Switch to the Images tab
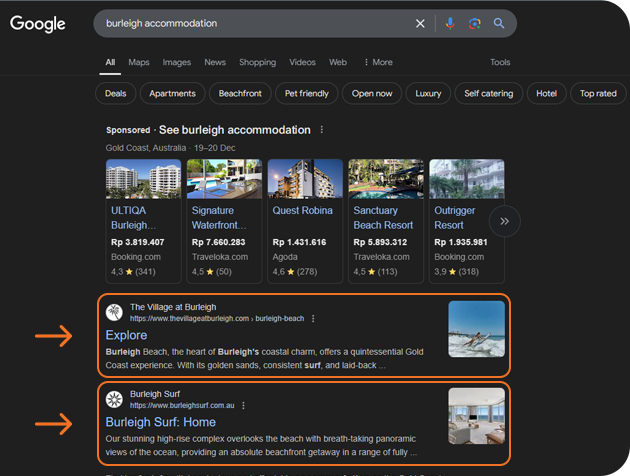This screenshot has width=630, height=476. coord(177,62)
